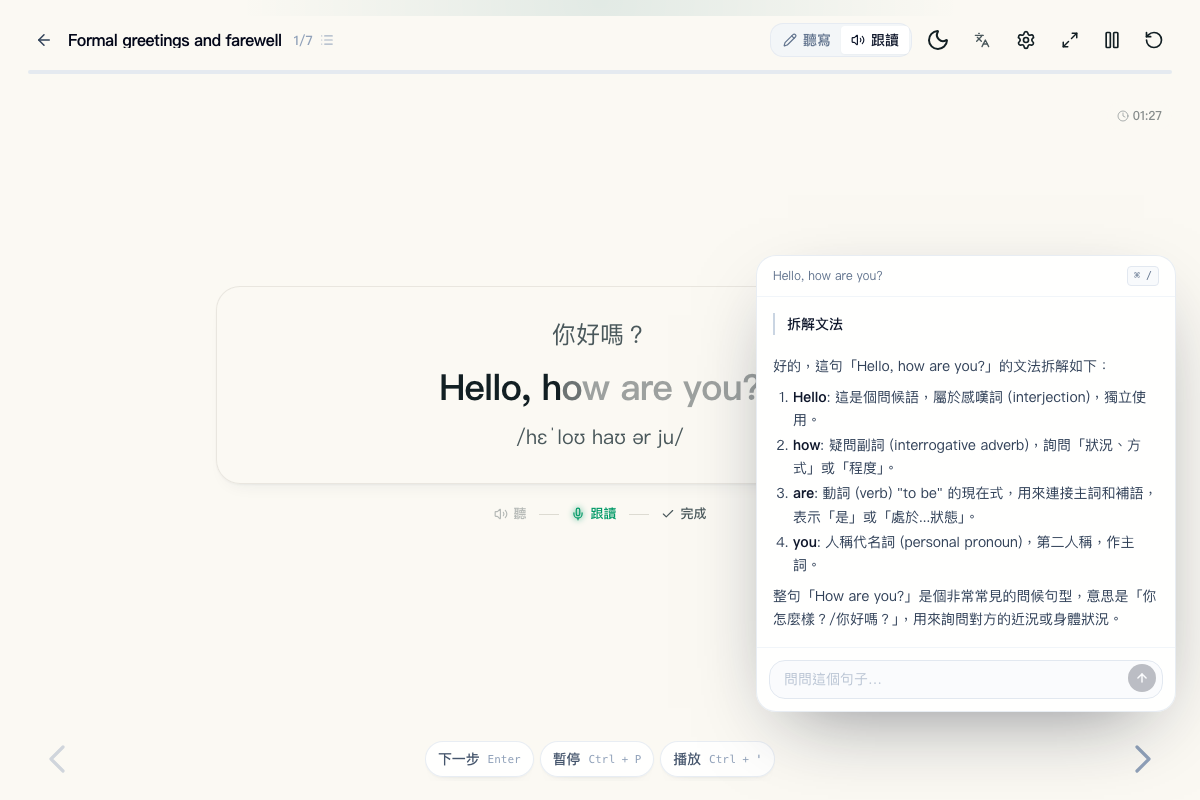Go to previous sentence chevron
The height and width of the screenshot is (800, 1200).
(x=57, y=759)
